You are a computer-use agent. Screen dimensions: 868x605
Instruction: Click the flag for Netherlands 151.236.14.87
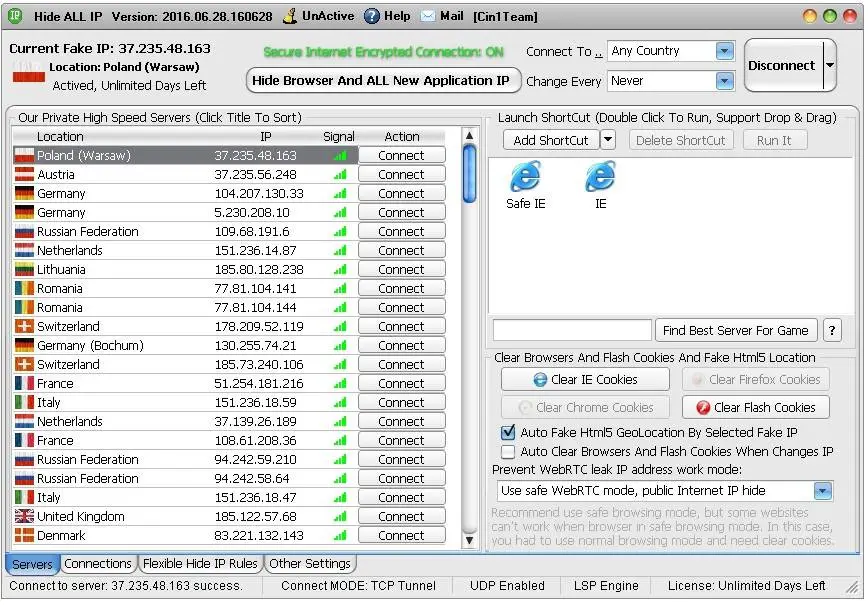pos(24,251)
